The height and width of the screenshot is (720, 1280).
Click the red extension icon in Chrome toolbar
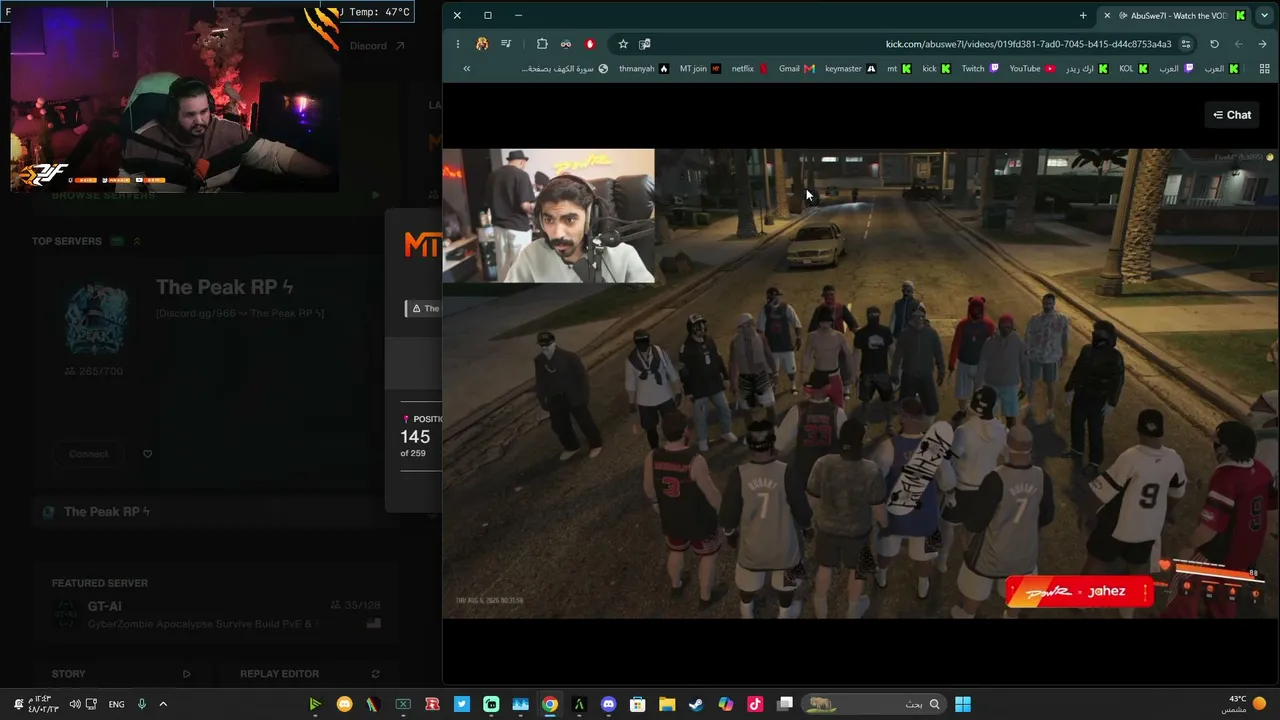590,44
